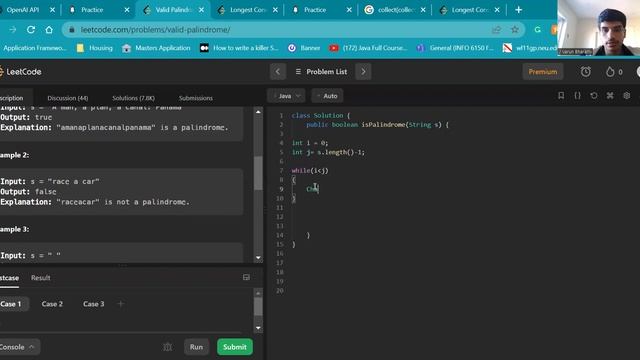Open the Java language dropdown
Screen dimensions: 640x360
[286, 96]
